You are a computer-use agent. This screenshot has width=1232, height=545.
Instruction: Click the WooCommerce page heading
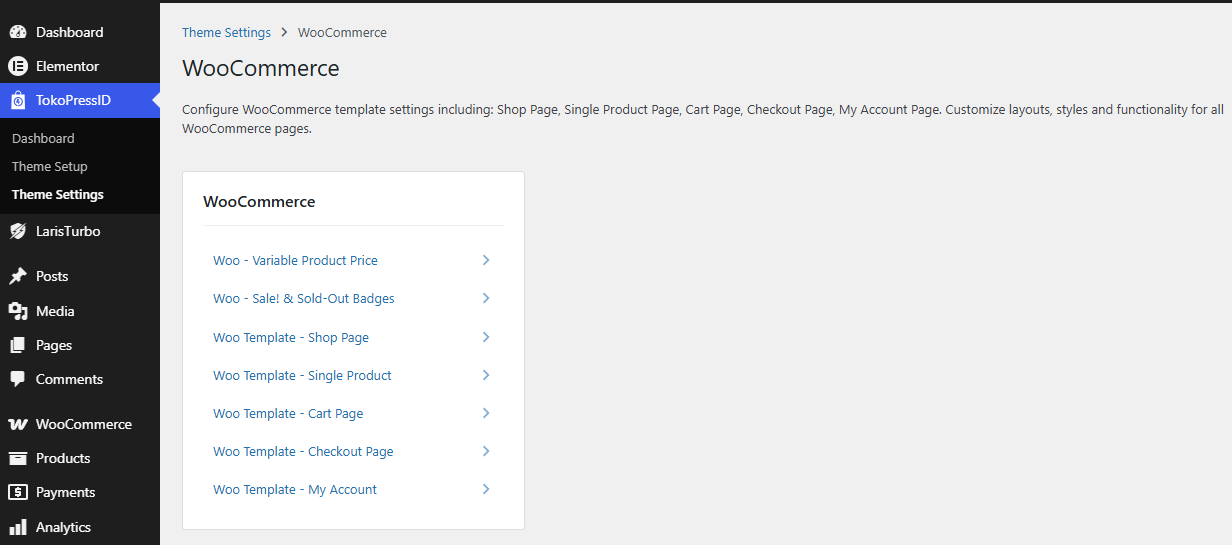click(261, 68)
